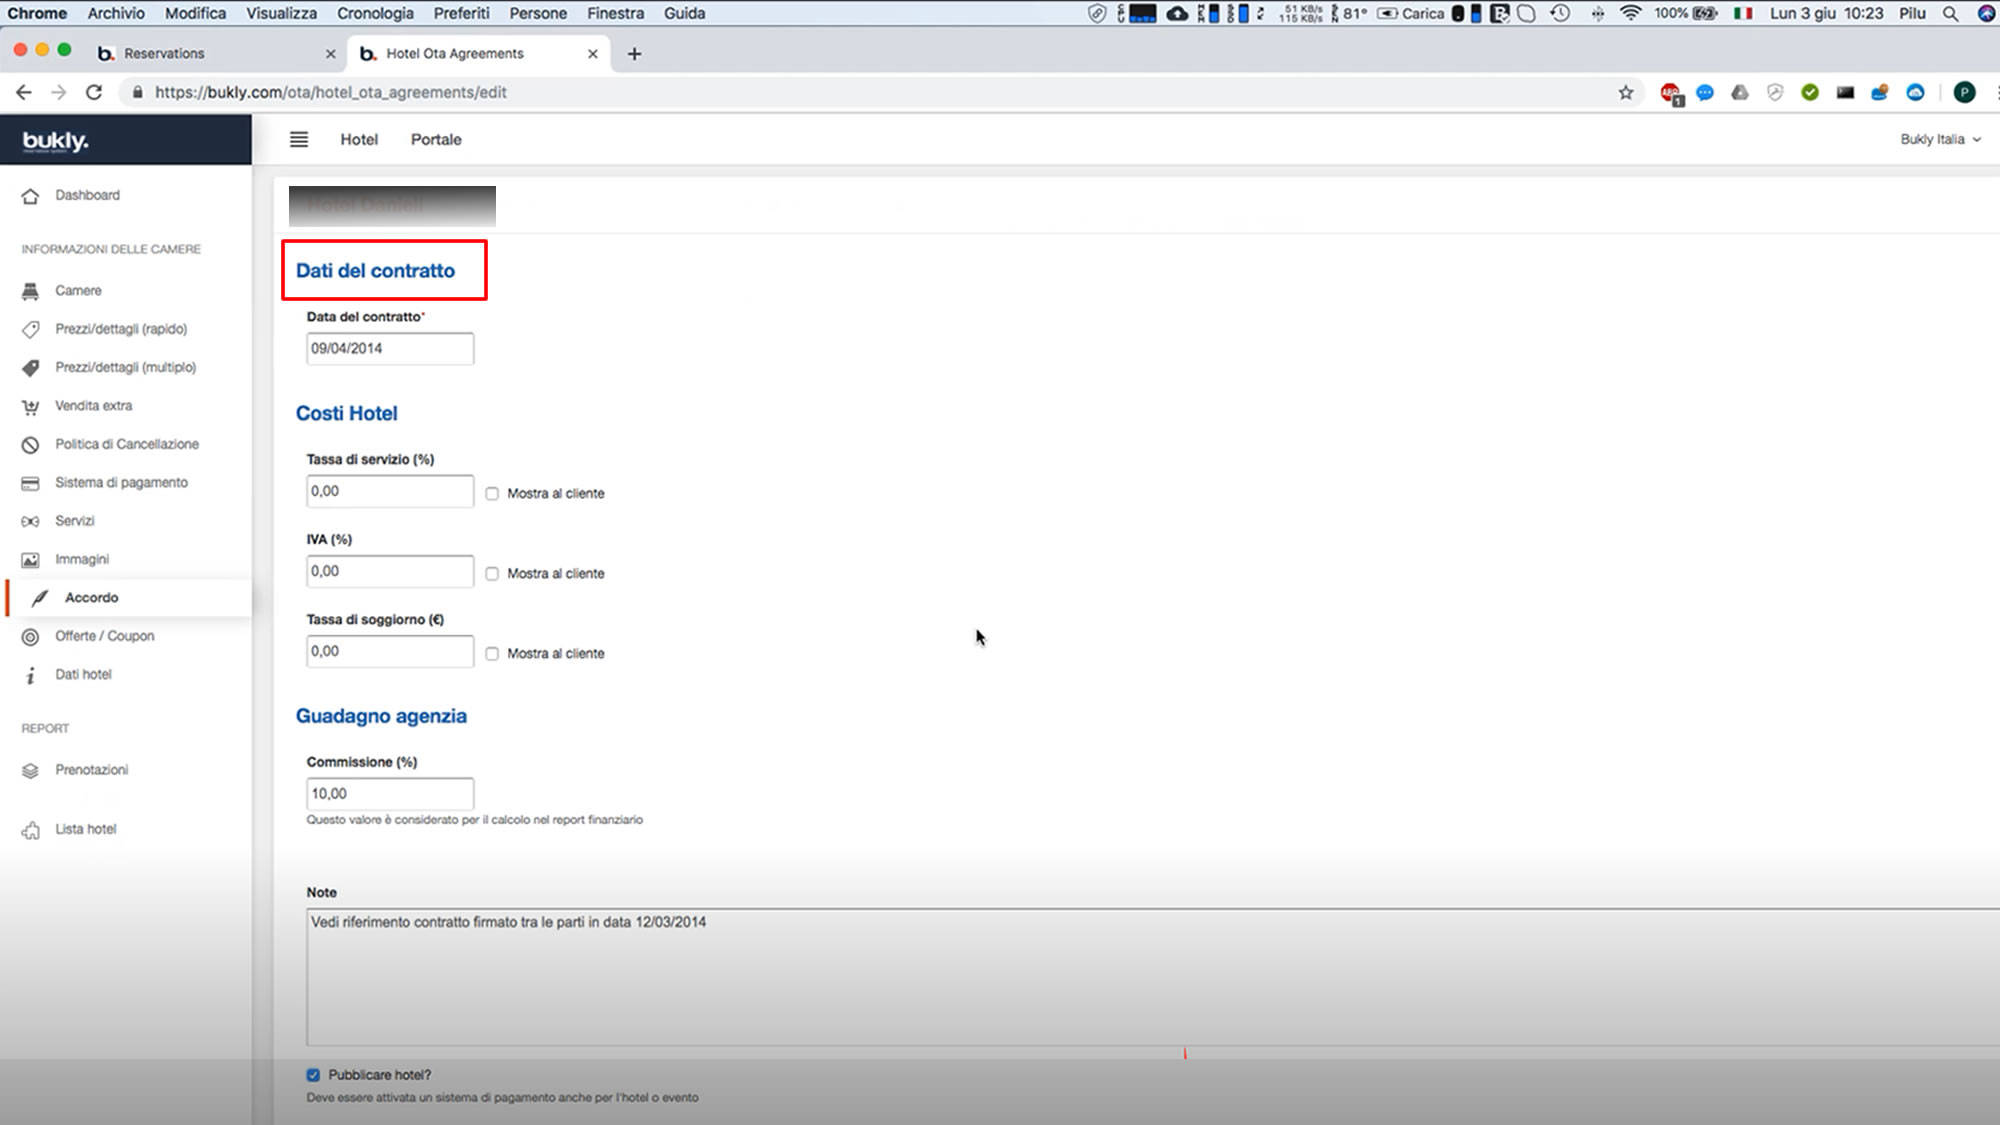The image size is (2000, 1125).
Task: Open Camere in the sidebar
Action: click(78, 291)
